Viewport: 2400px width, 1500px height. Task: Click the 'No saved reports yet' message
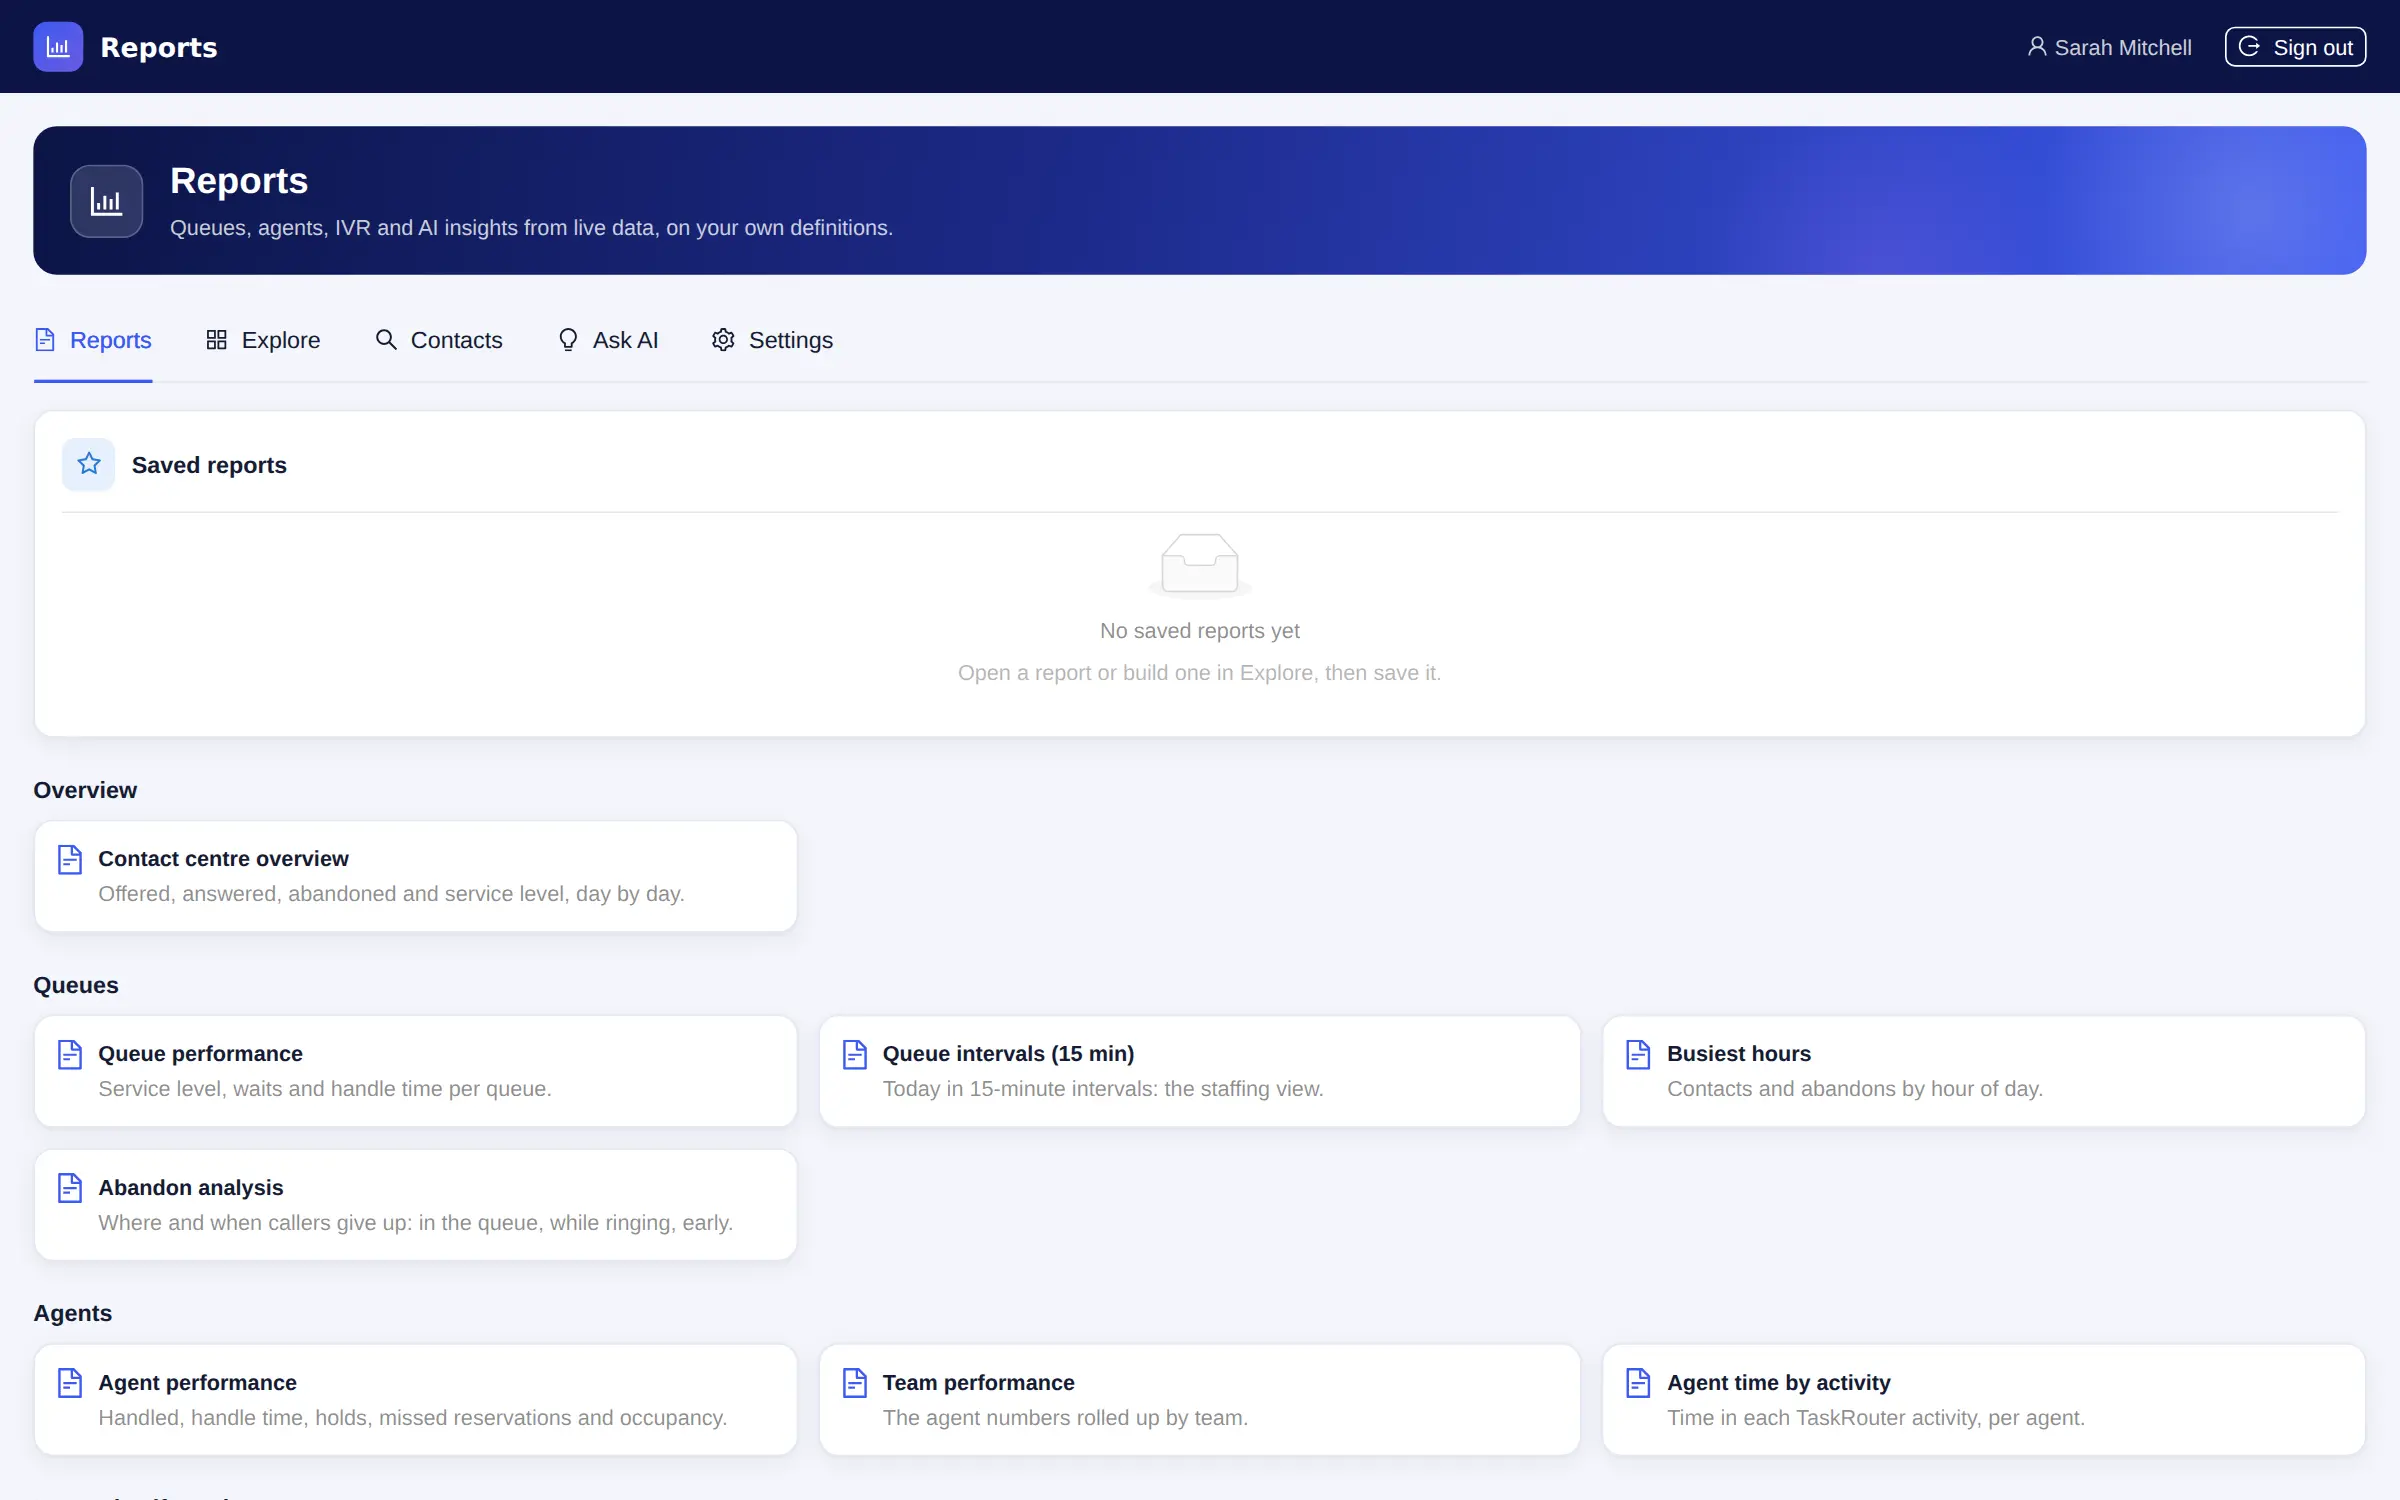tap(1200, 631)
